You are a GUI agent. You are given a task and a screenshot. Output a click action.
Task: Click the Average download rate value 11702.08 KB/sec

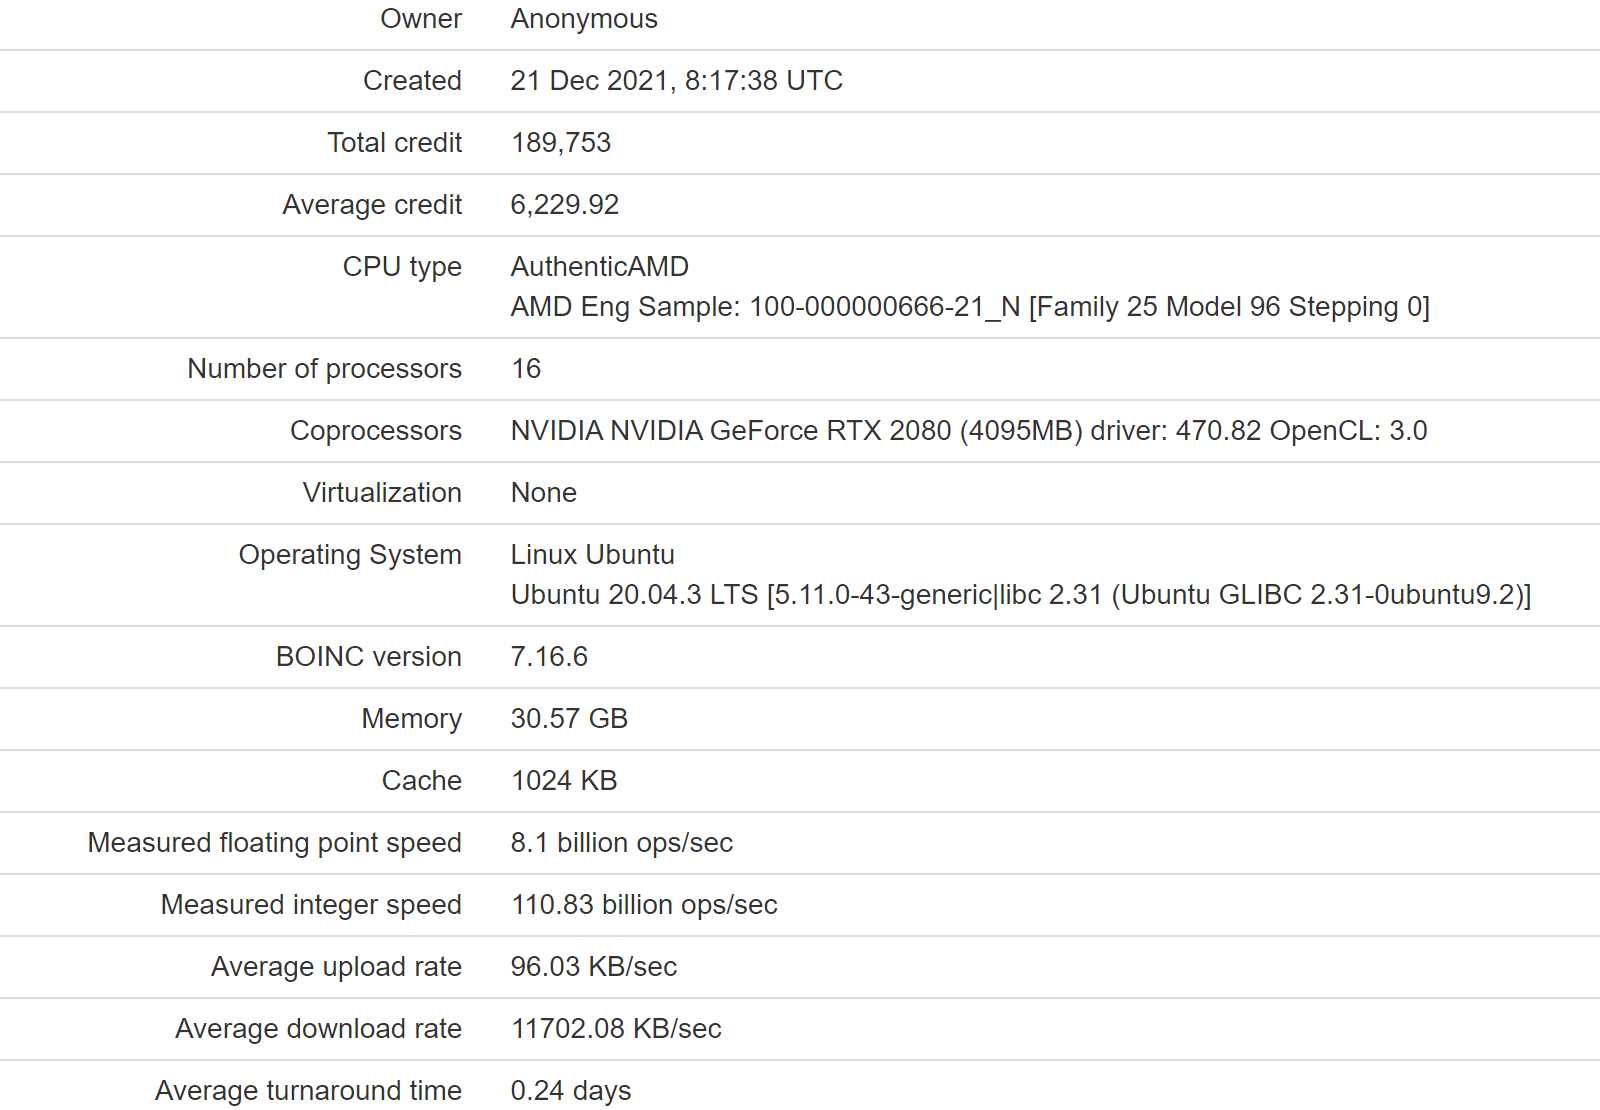pos(616,1029)
